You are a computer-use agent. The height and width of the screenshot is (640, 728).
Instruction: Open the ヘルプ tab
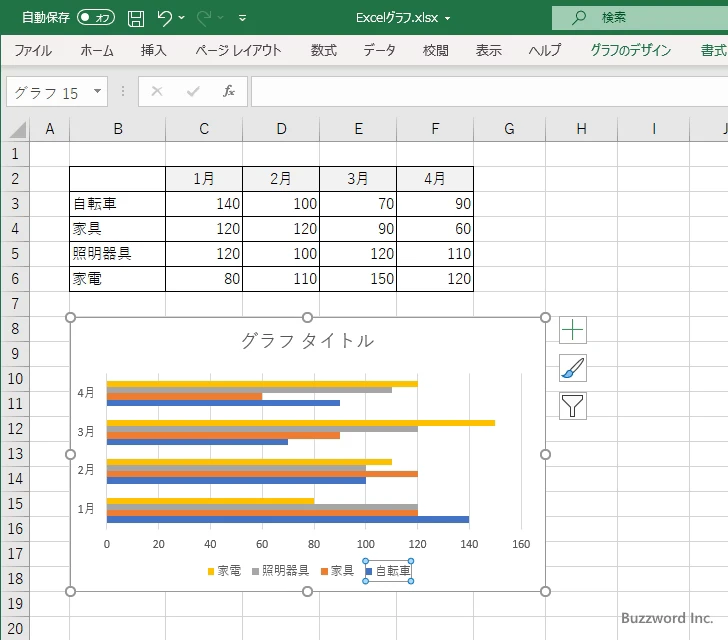545,50
